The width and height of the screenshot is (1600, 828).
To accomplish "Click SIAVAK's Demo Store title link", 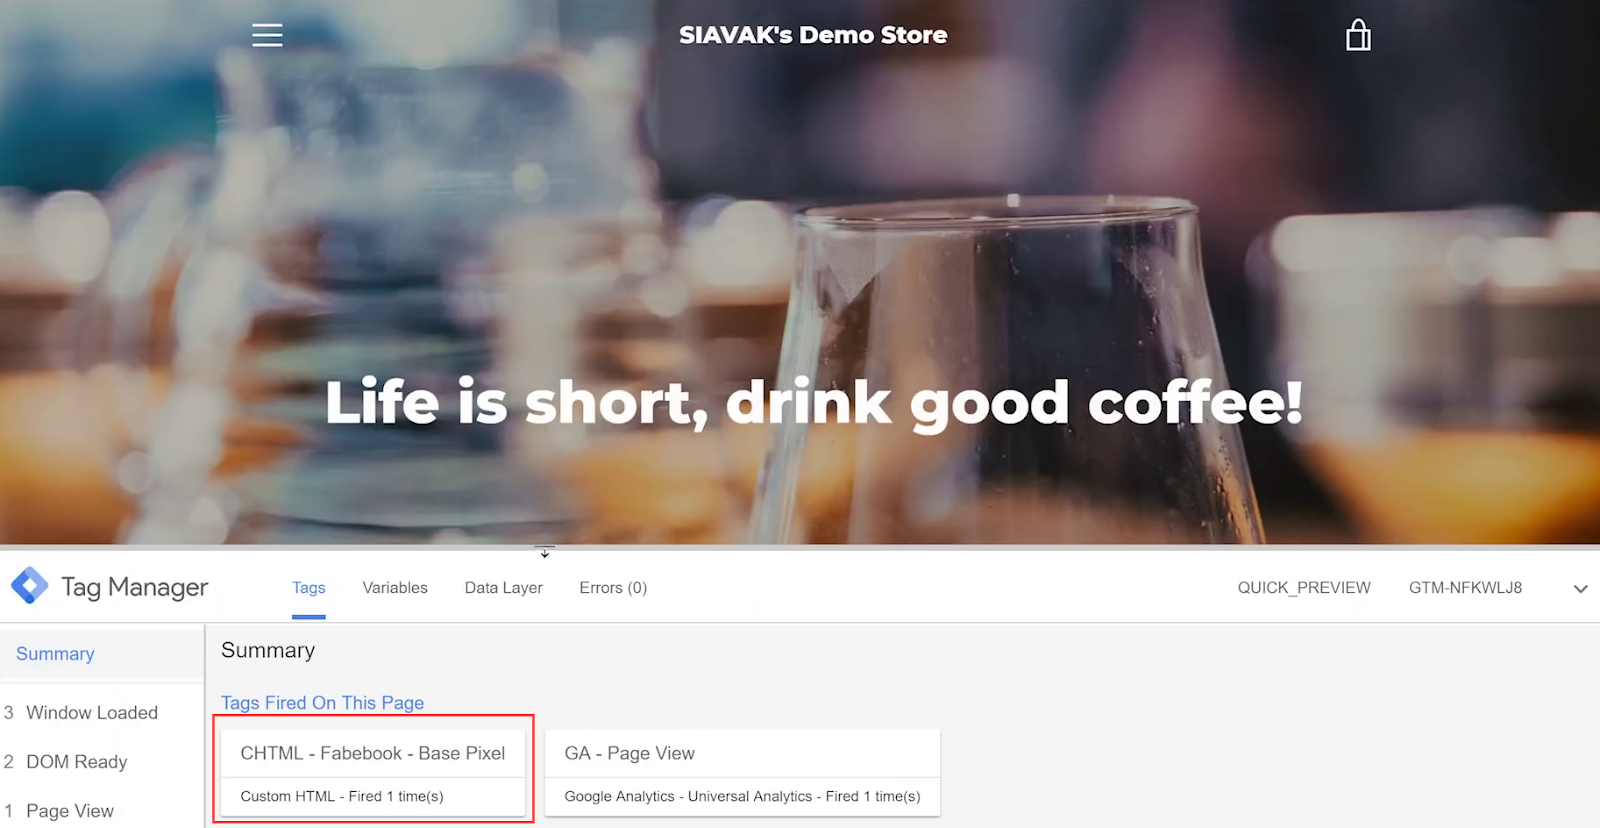I will point(813,35).
